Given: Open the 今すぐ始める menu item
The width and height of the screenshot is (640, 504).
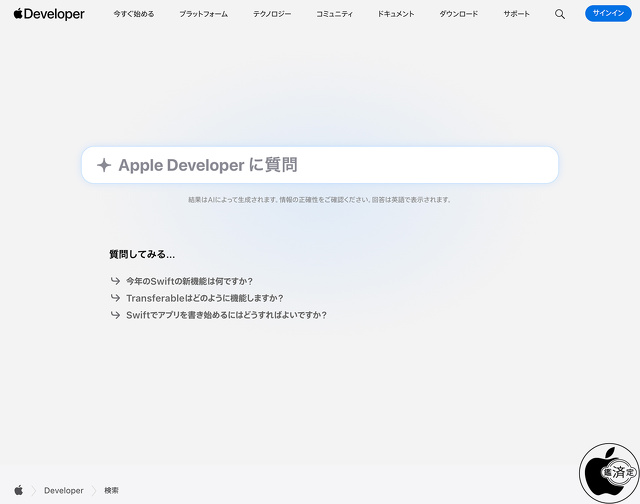Looking at the screenshot, I should tap(134, 14).
